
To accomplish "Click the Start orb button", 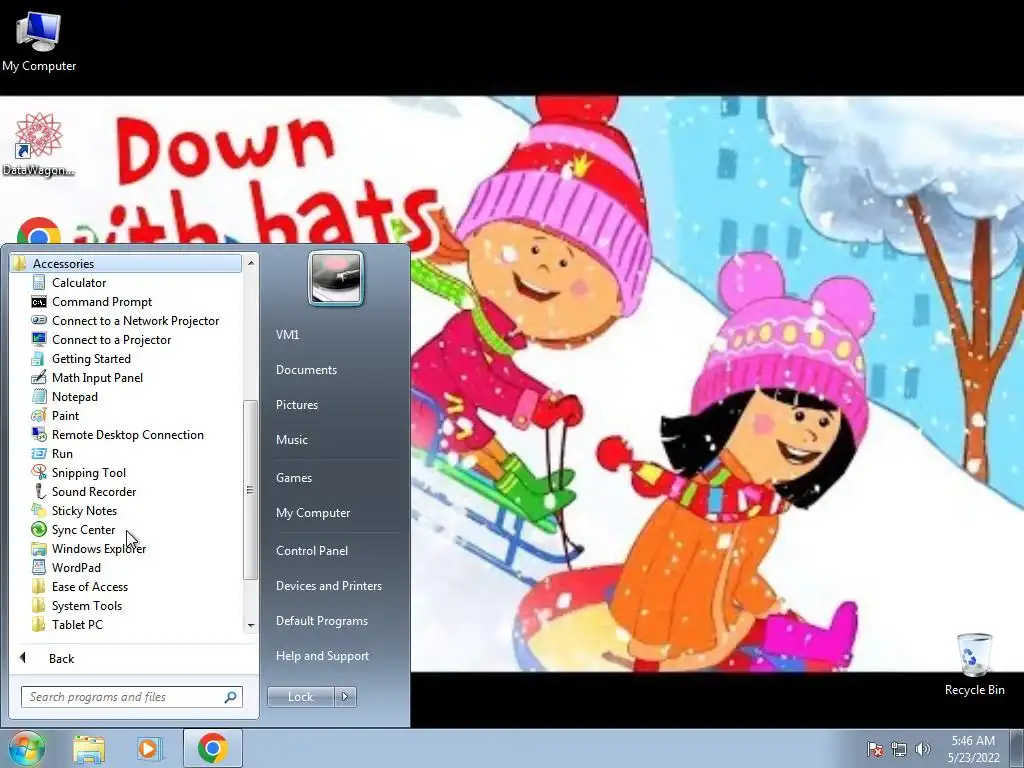I will click(26, 748).
